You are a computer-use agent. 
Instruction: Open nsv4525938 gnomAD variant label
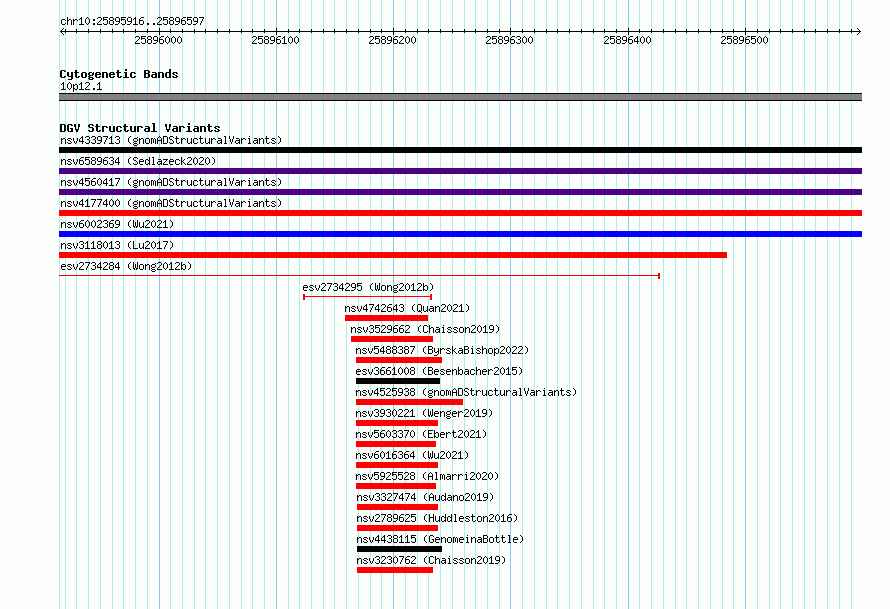coord(466,392)
